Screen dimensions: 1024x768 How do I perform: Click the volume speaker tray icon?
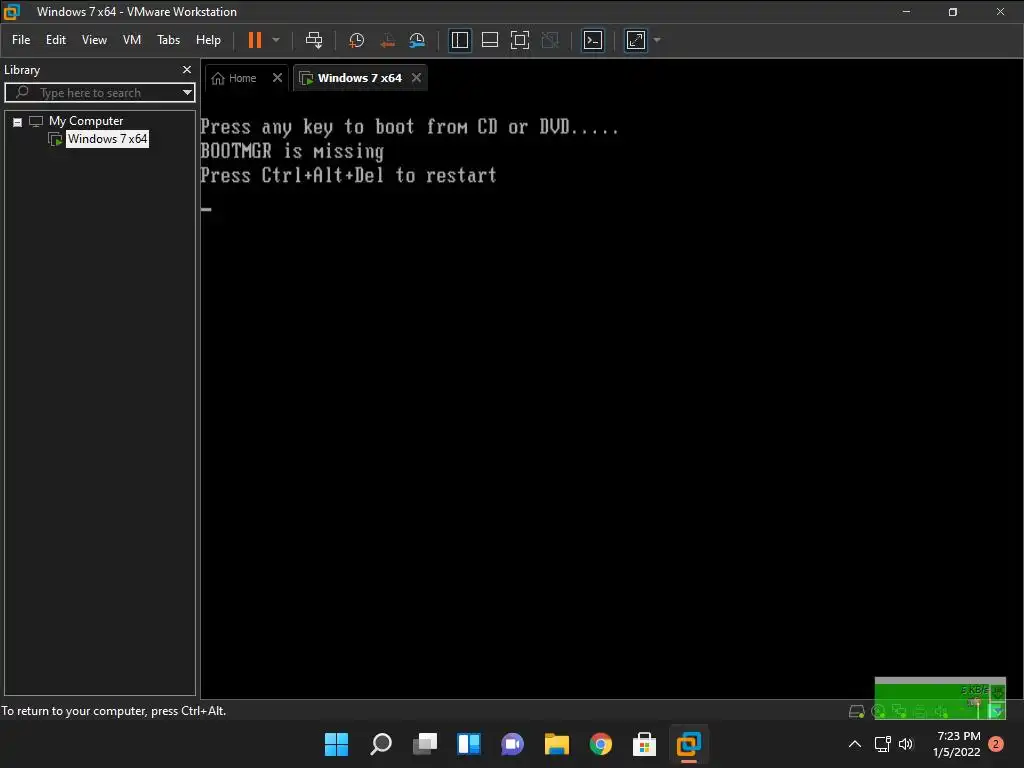pyautogui.click(x=906, y=744)
